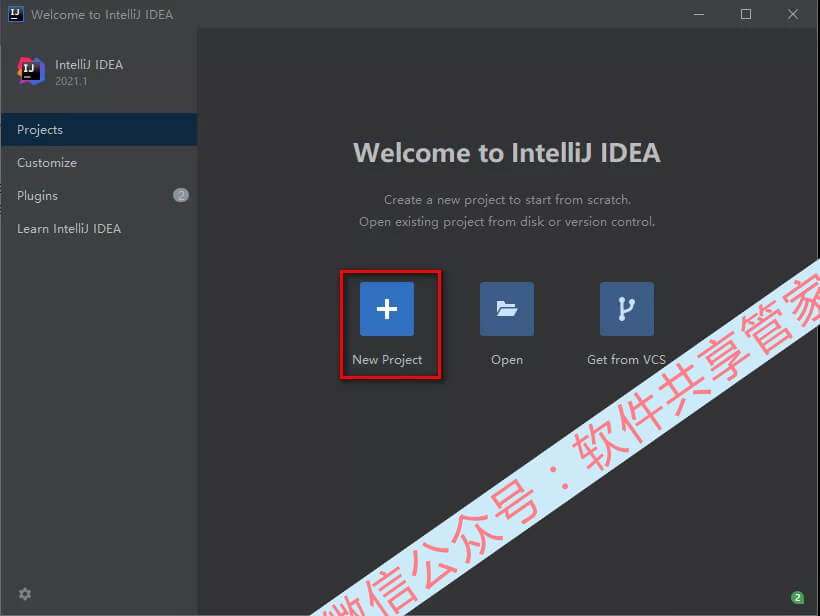Open the Plugins tab
820x616 pixels.
pyautogui.click(x=99, y=196)
